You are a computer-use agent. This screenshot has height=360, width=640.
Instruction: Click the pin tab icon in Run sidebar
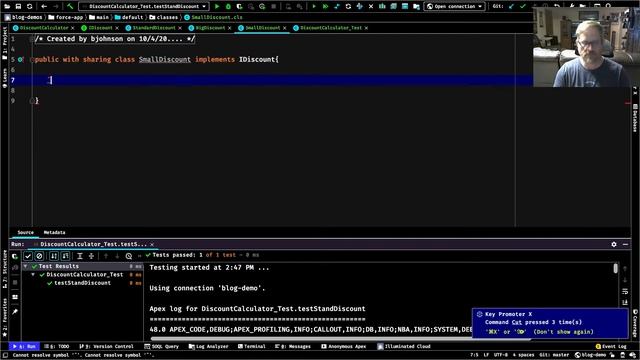(x=15, y=312)
